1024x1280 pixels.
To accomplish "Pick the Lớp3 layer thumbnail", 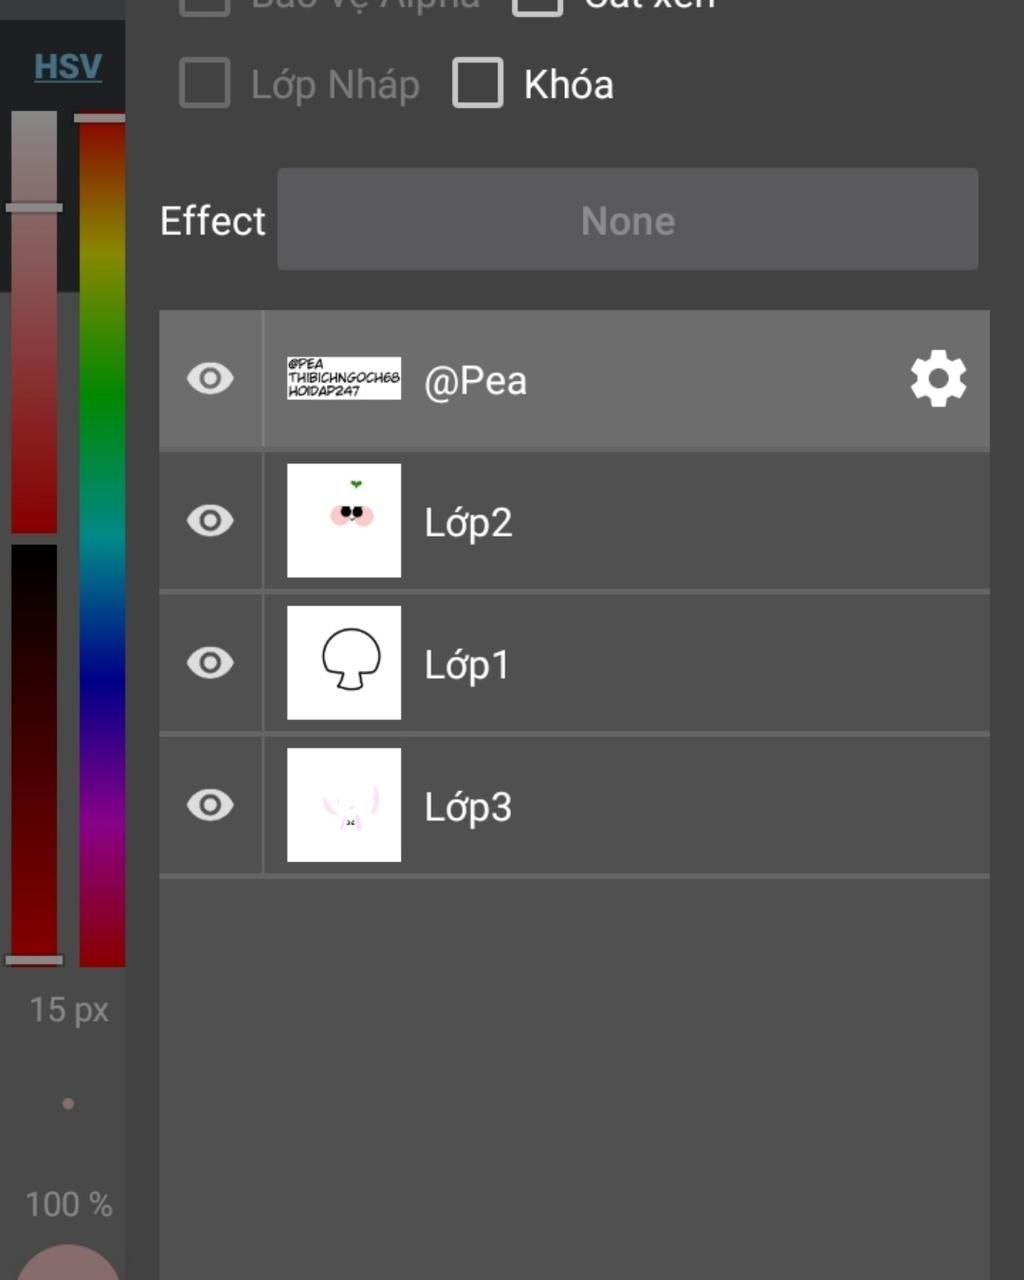I will click(344, 805).
